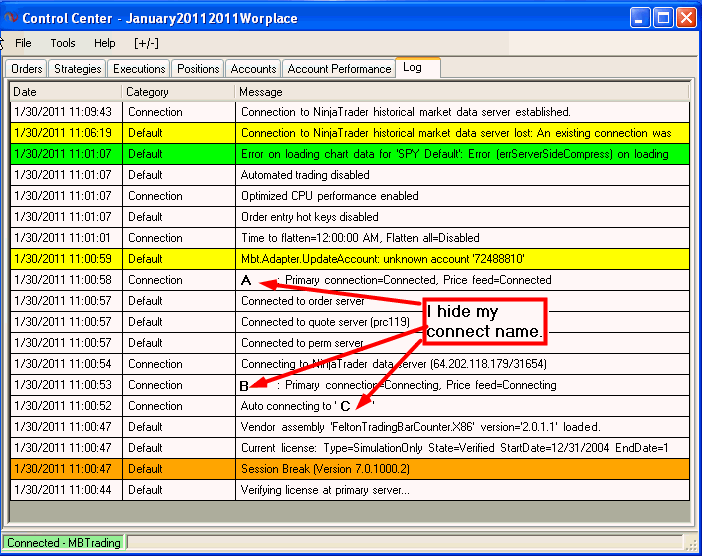Close the Control Center window
This screenshot has height=556, width=702.
686,18
